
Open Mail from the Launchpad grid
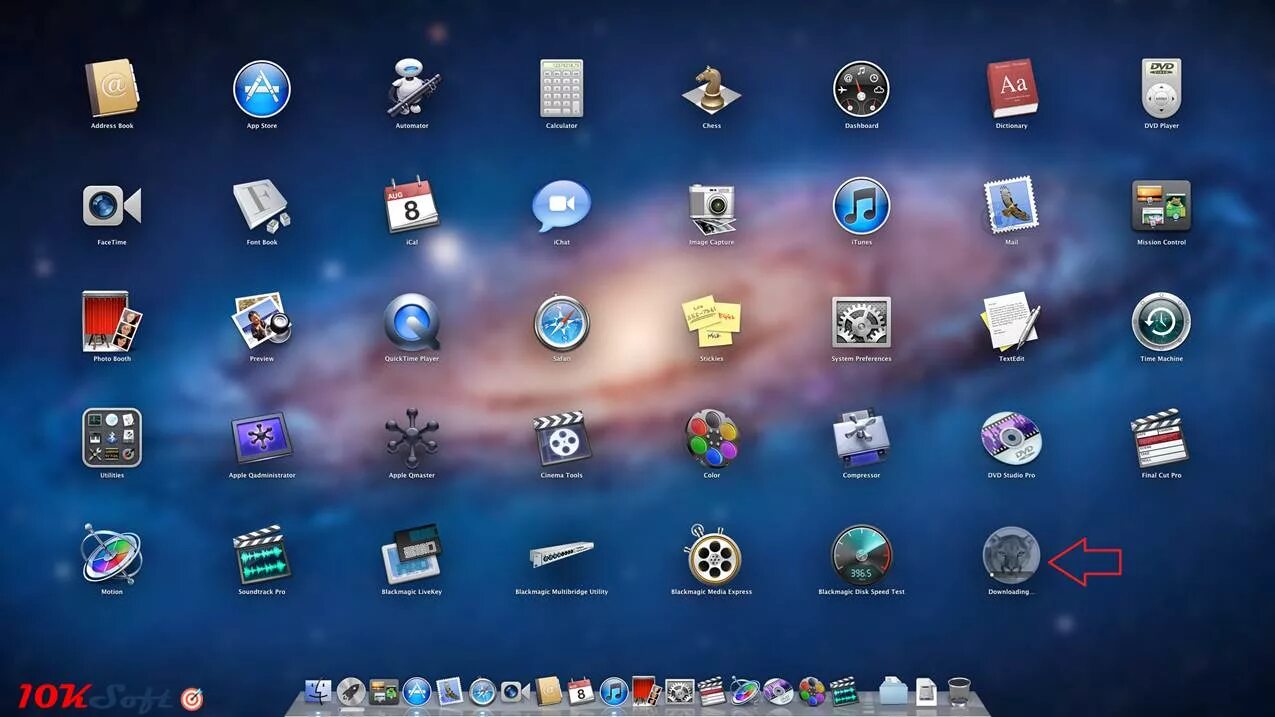click(x=1012, y=206)
